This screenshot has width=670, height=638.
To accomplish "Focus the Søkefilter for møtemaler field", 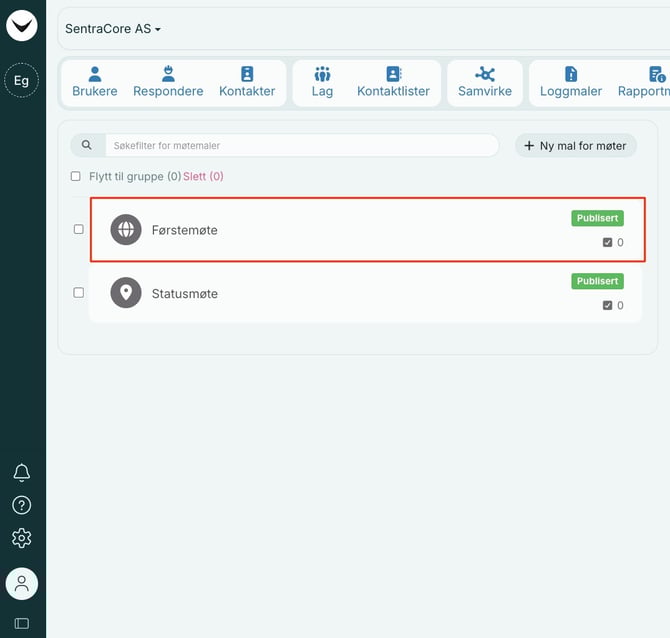I will click(300, 145).
